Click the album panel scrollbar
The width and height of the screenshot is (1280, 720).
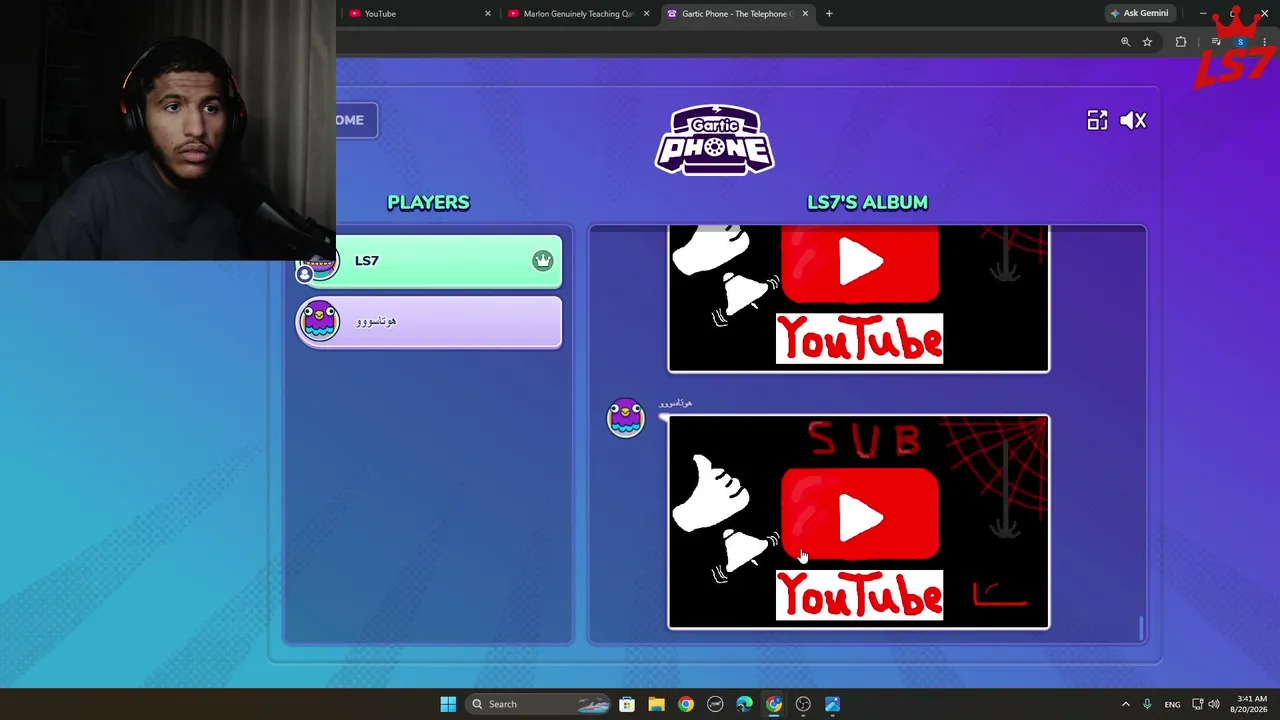pos(1141,628)
